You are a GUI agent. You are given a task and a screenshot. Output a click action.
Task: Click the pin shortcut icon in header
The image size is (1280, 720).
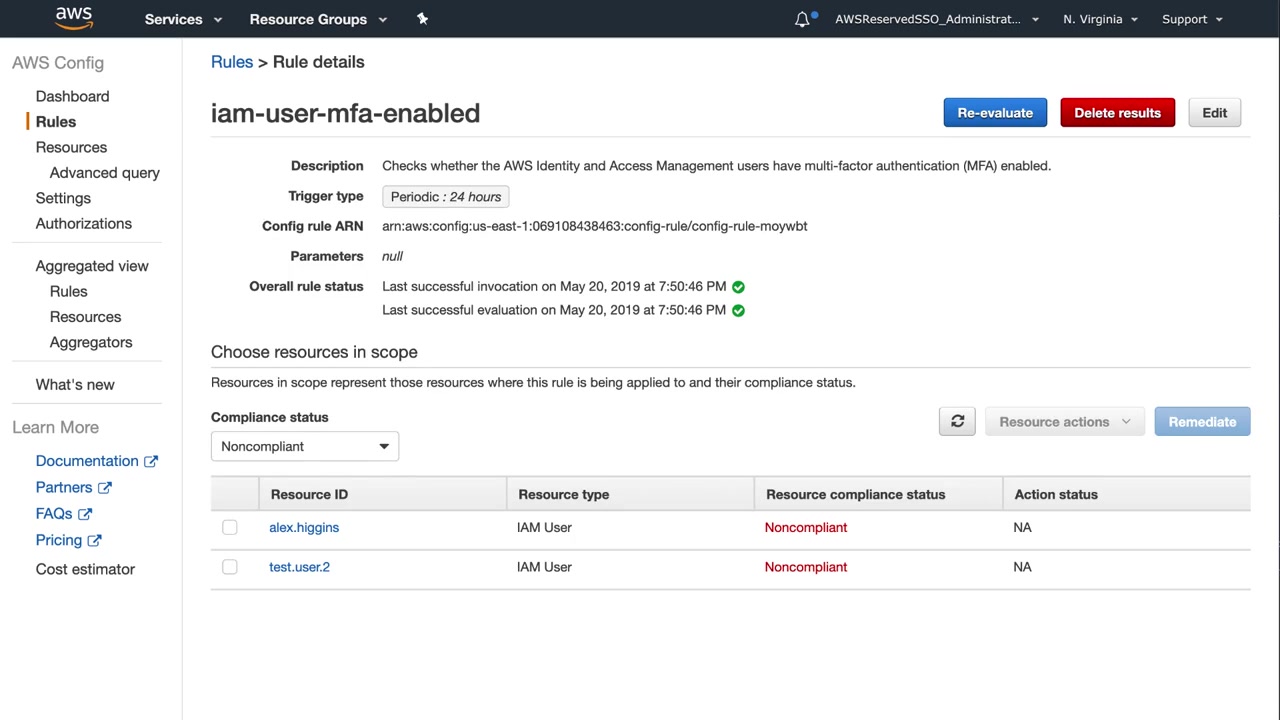click(x=422, y=19)
